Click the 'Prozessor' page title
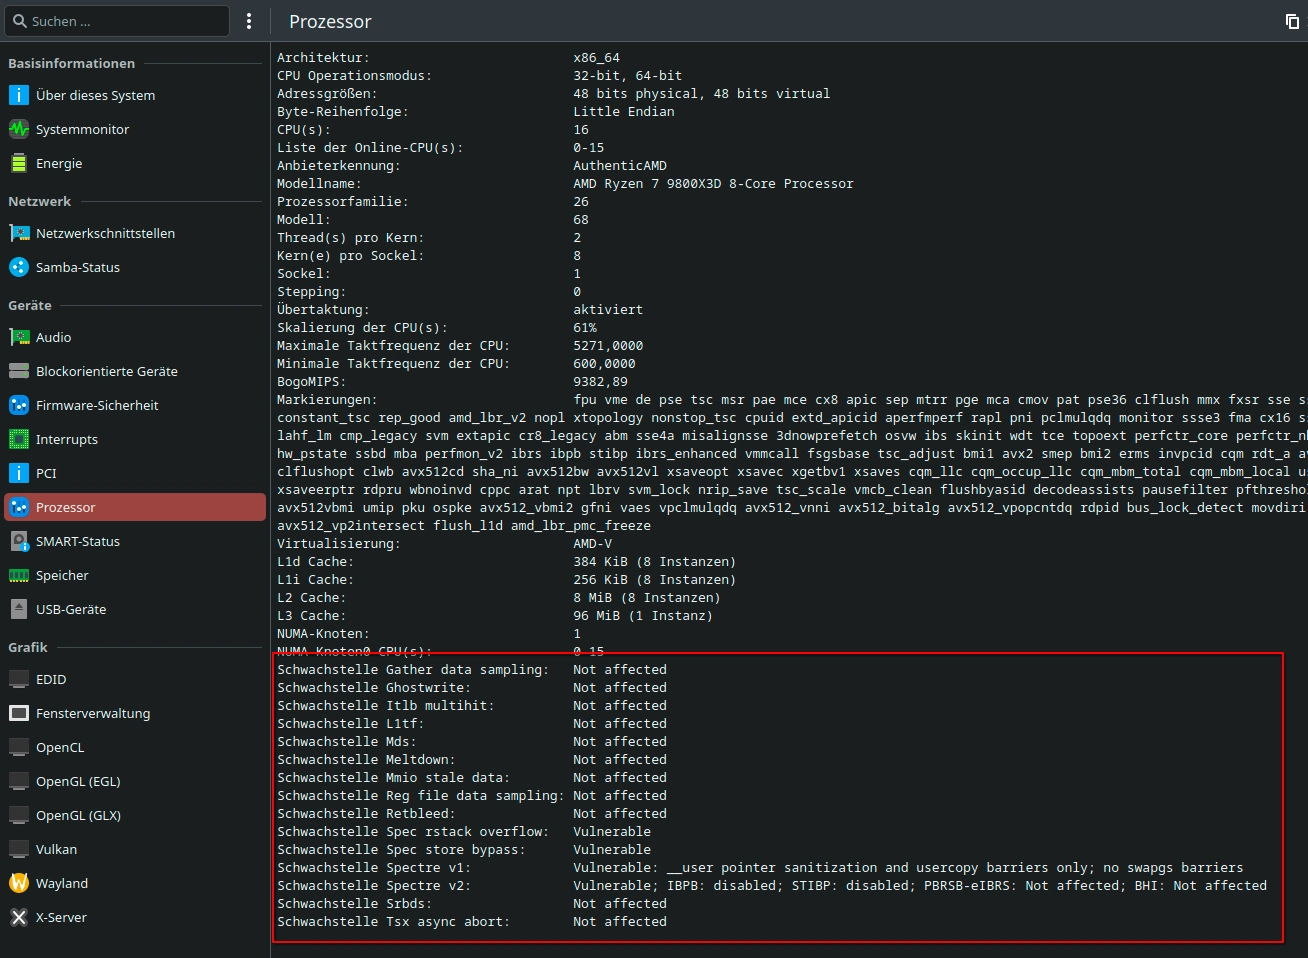 tap(330, 22)
